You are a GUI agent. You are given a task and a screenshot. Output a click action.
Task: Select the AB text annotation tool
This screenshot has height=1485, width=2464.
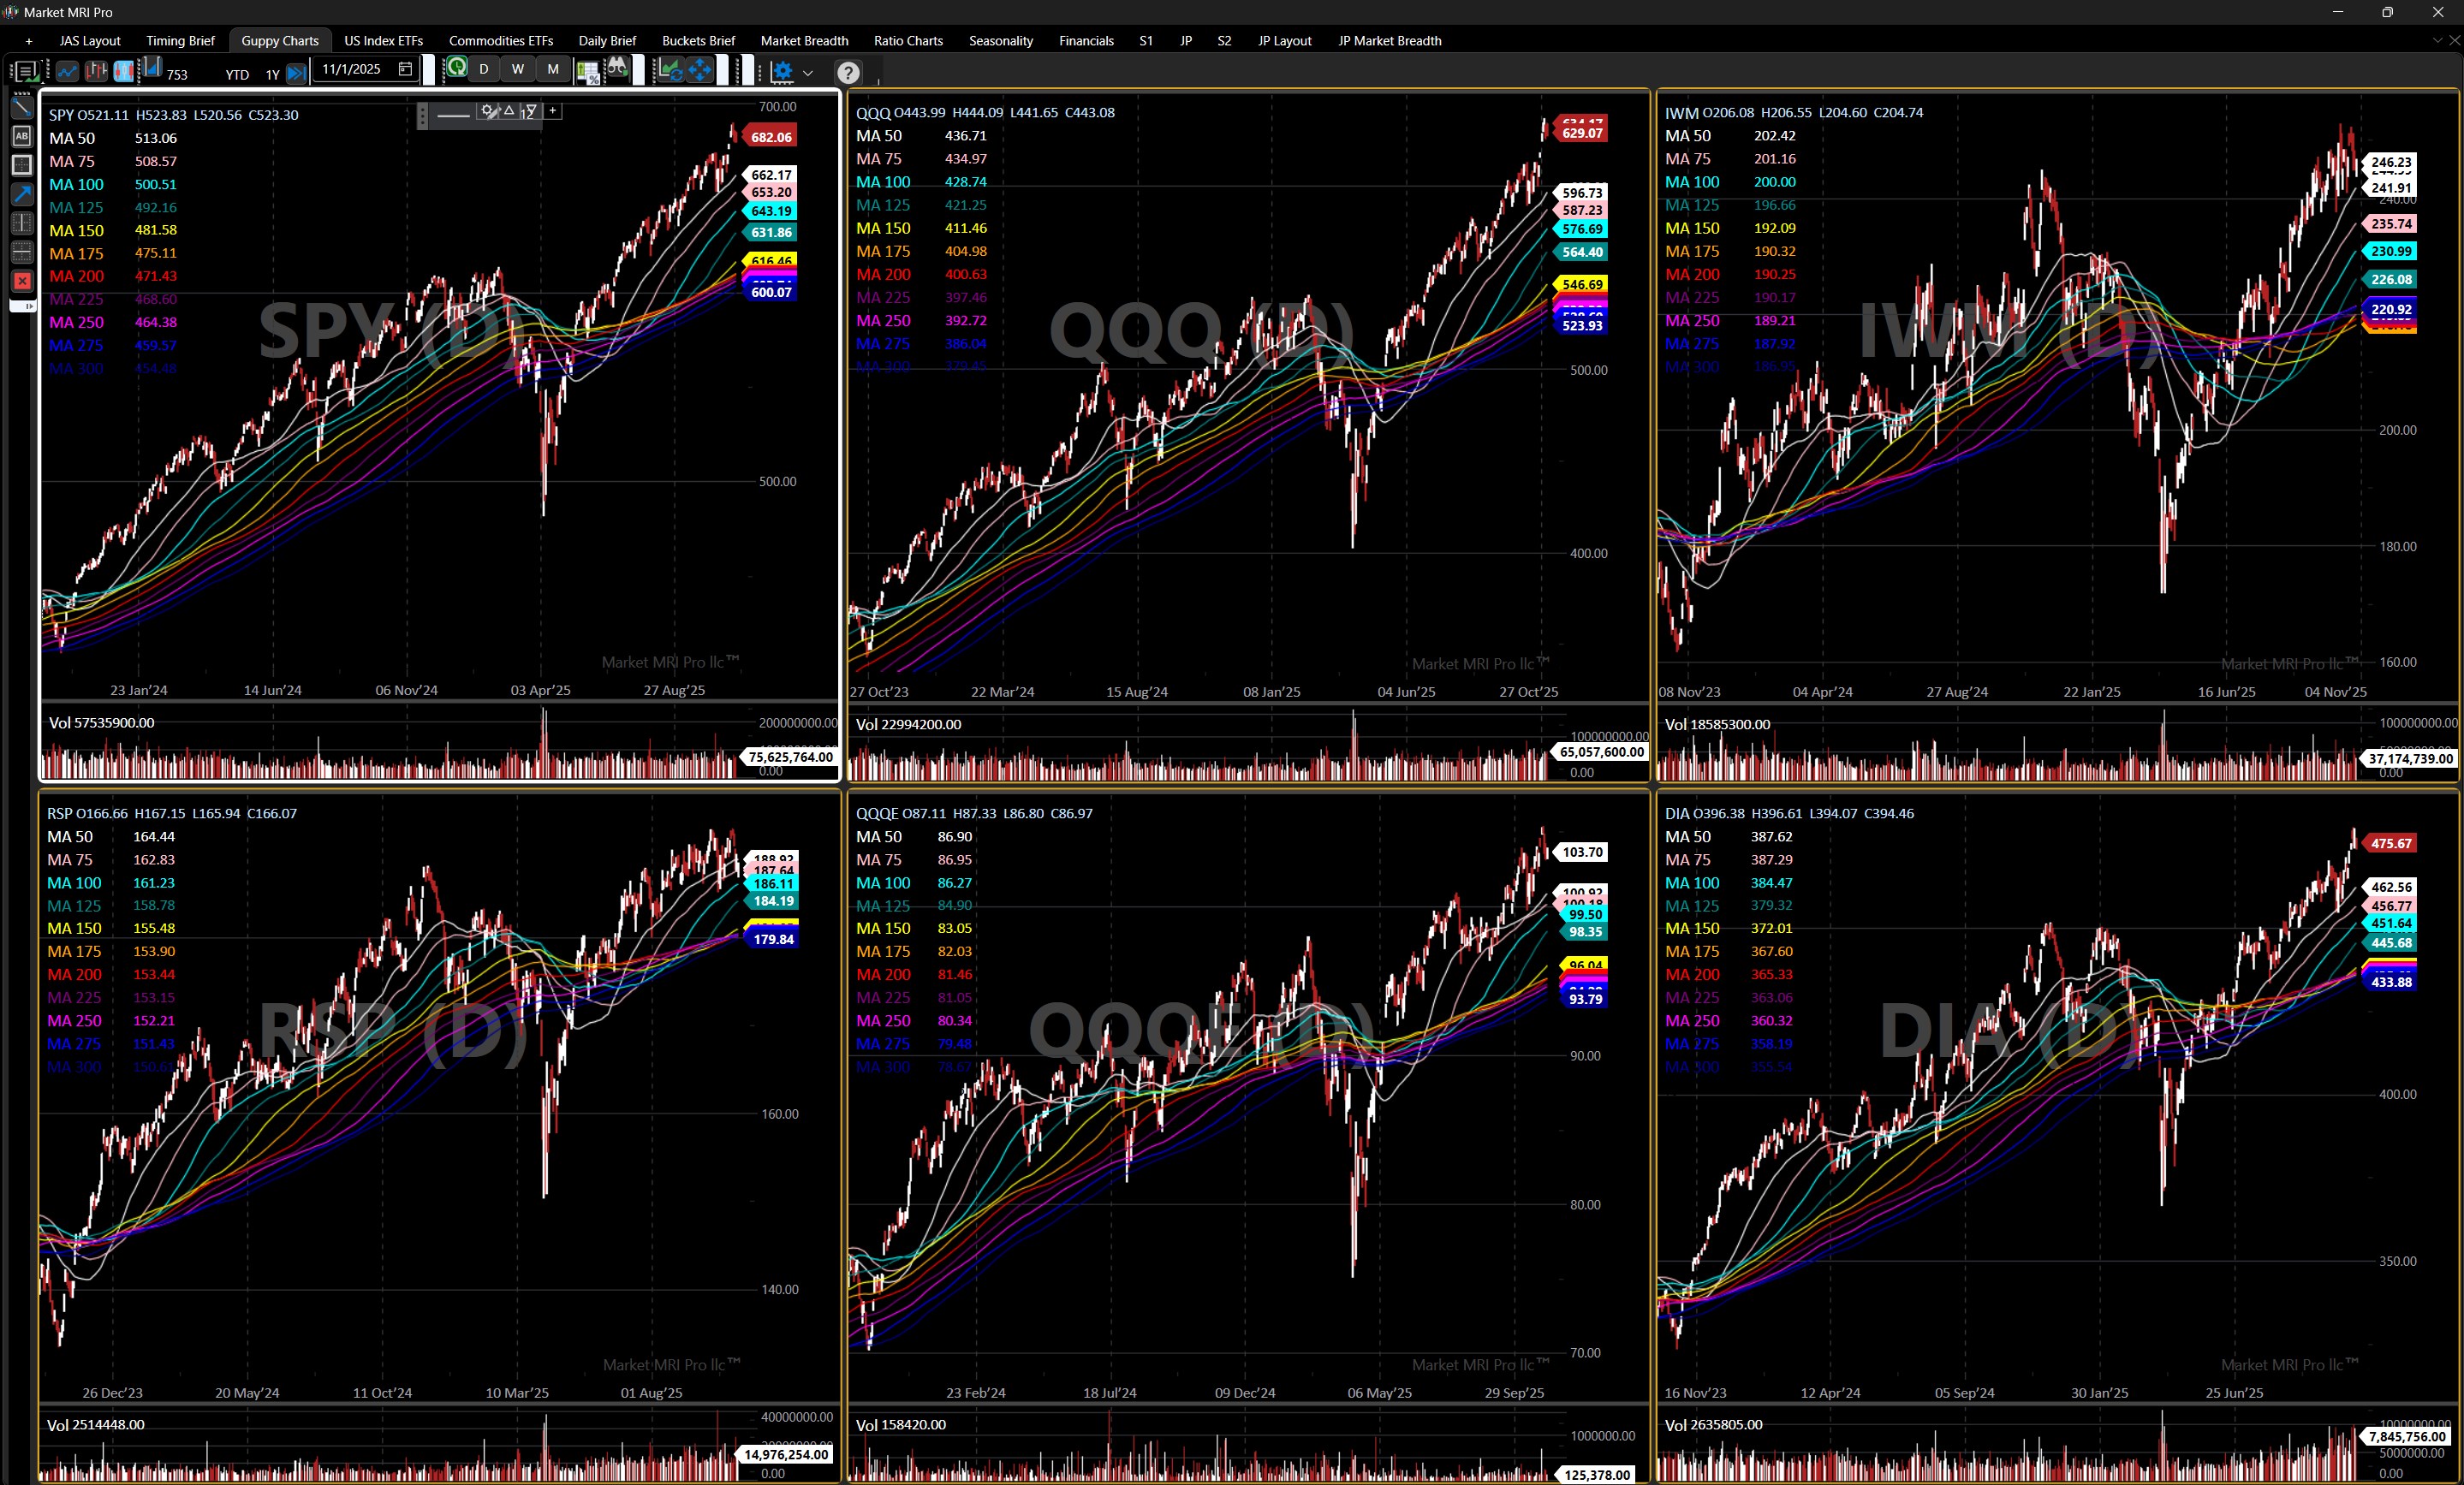pyautogui.click(x=22, y=135)
